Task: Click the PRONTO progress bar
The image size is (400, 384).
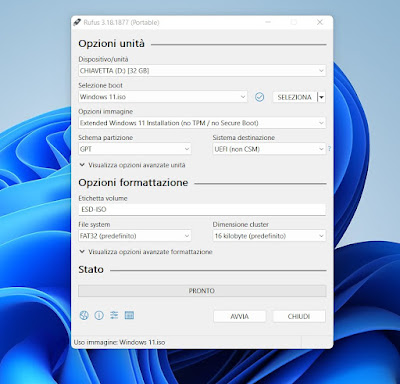Action: click(202, 291)
